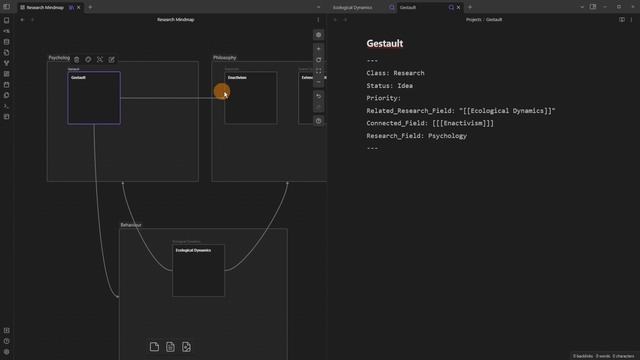Switch to the Research Mindmap tab
Image resolution: width=640 pixels, height=360 pixels.
[x=44, y=7]
